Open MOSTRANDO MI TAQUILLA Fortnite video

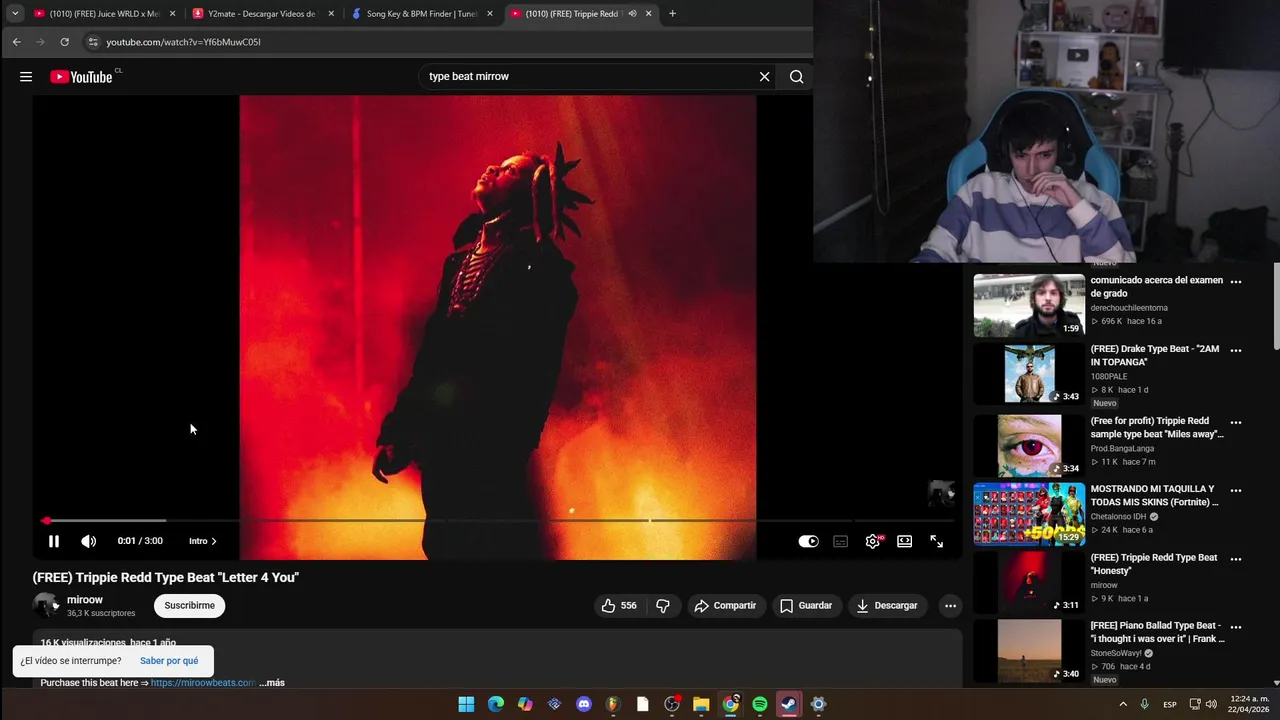pos(1155,495)
